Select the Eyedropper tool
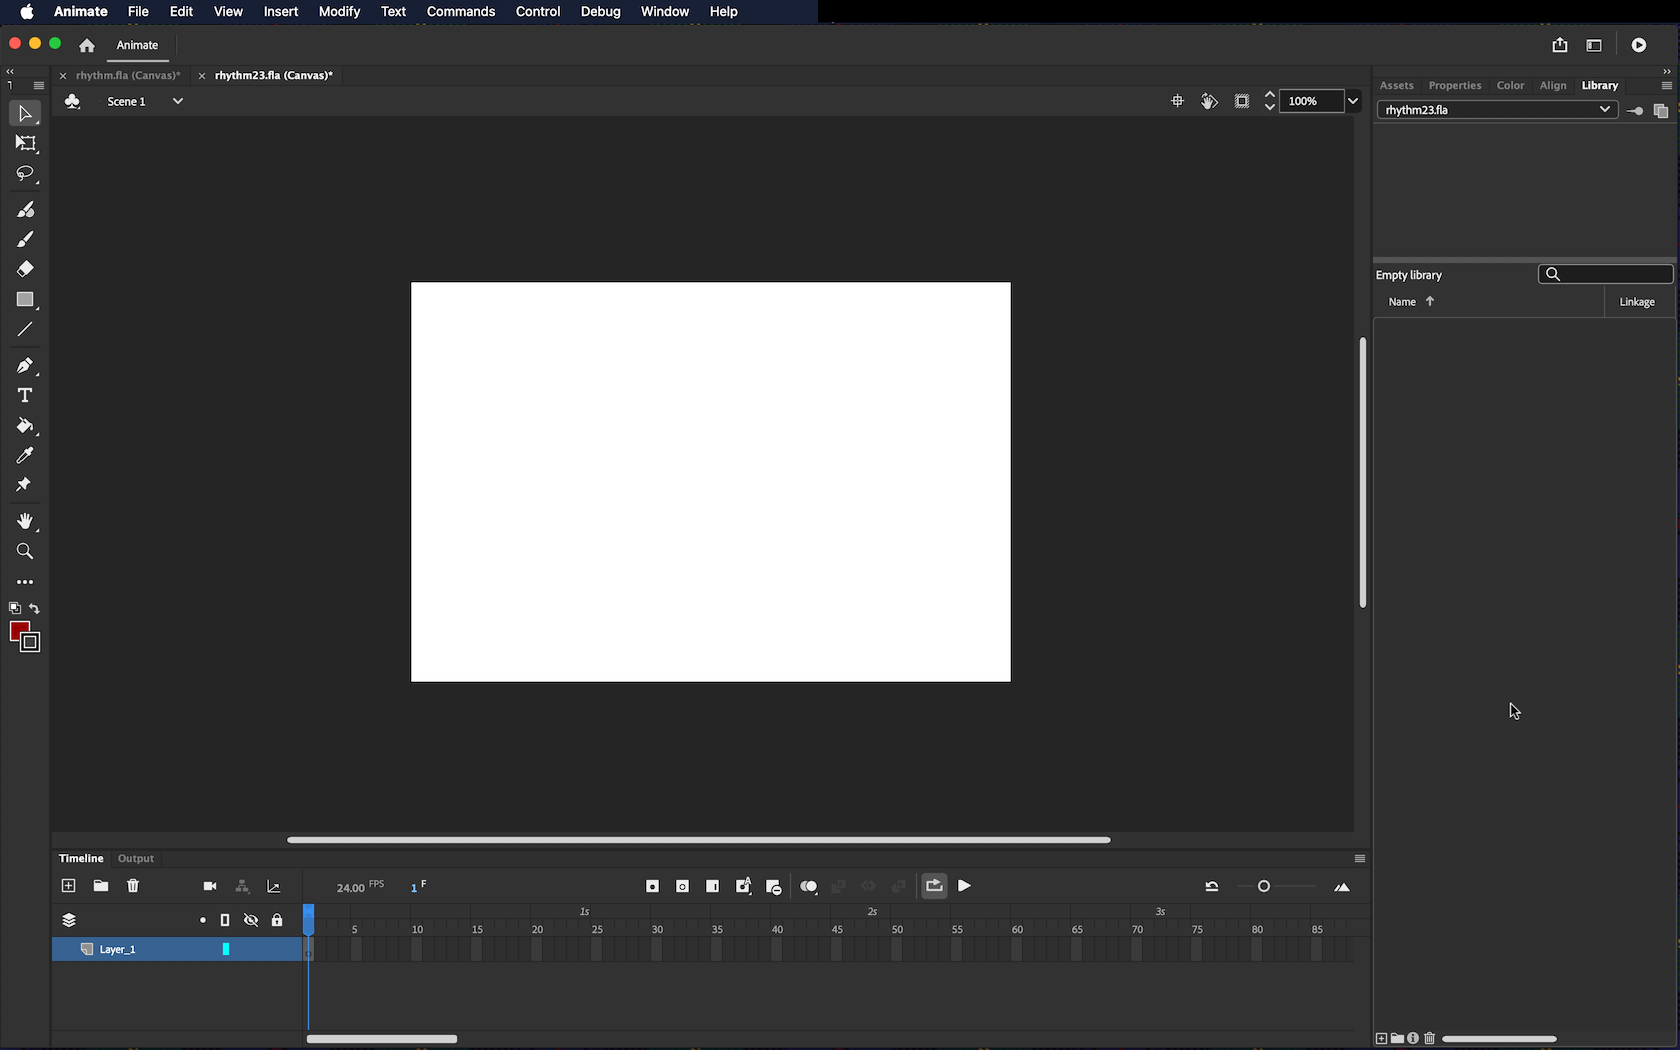 tap(26, 456)
